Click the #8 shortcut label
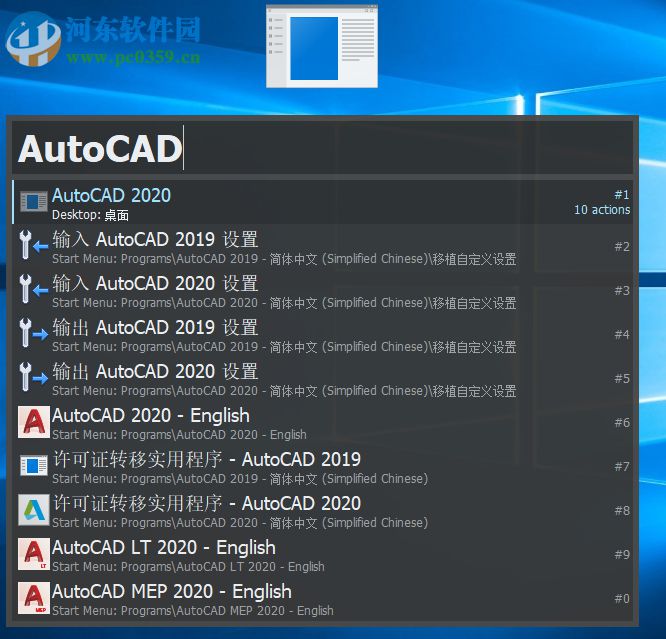666x639 pixels. 622,511
